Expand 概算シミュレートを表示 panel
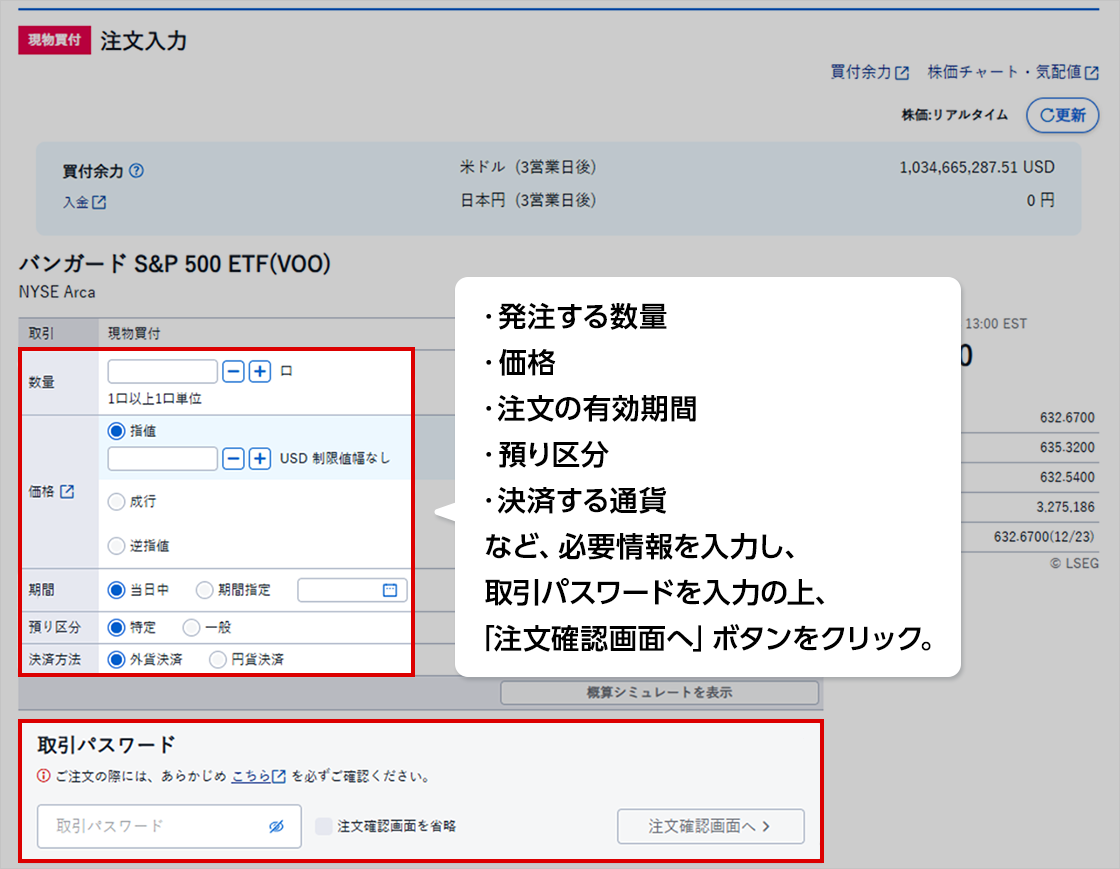The width and height of the screenshot is (1120, 869). [x=659, y=692]
